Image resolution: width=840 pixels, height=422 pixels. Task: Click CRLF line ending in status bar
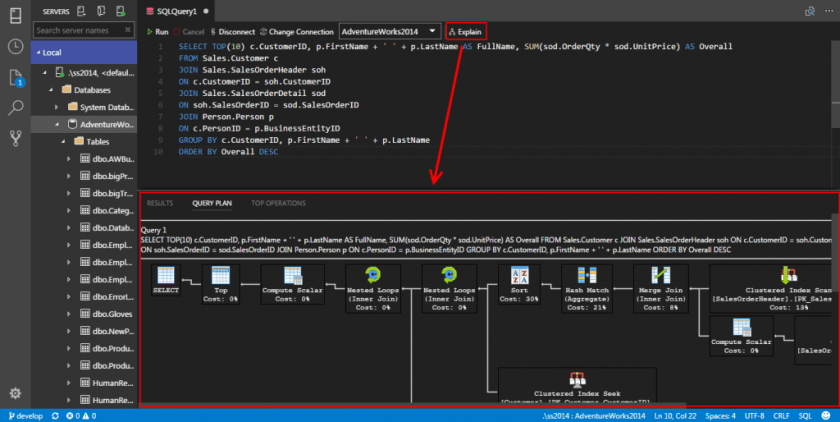tap(781, 416)
